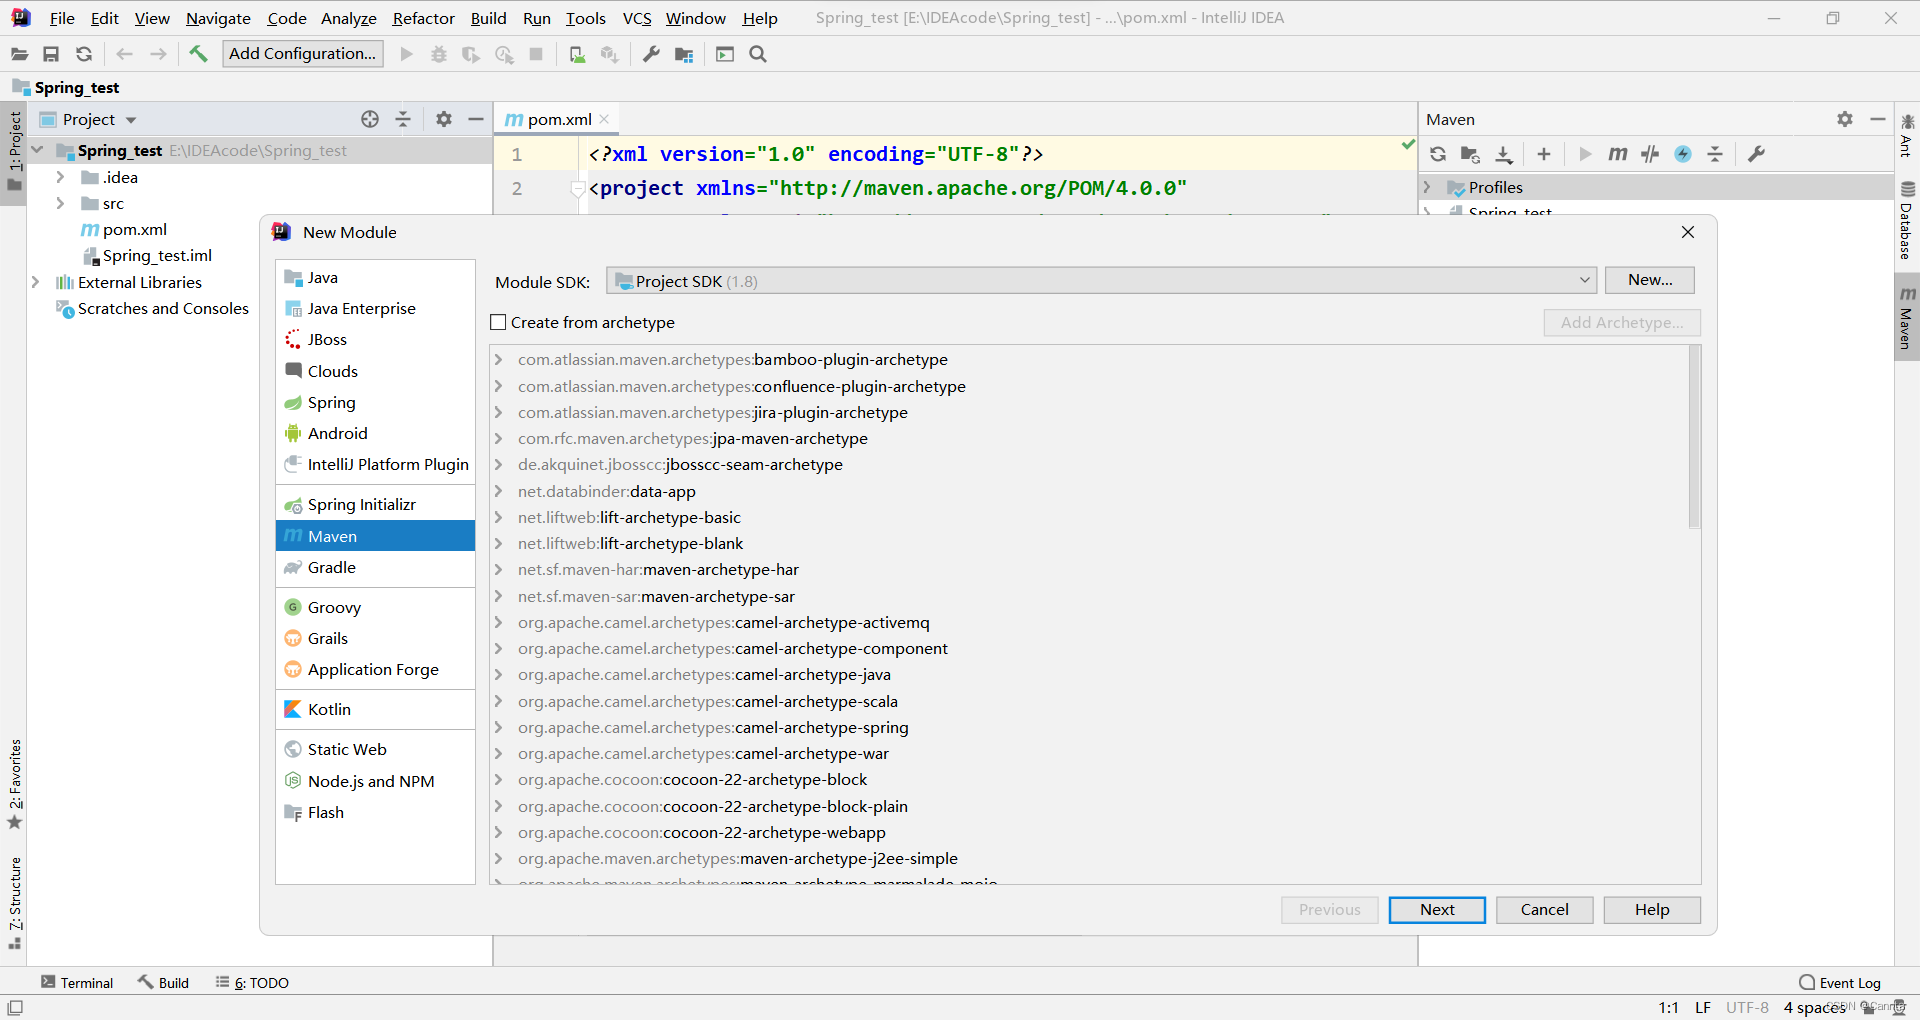Open Maven settings wrench icon
This screenshot has width=1920, height=1020.
pos(1756,154)
